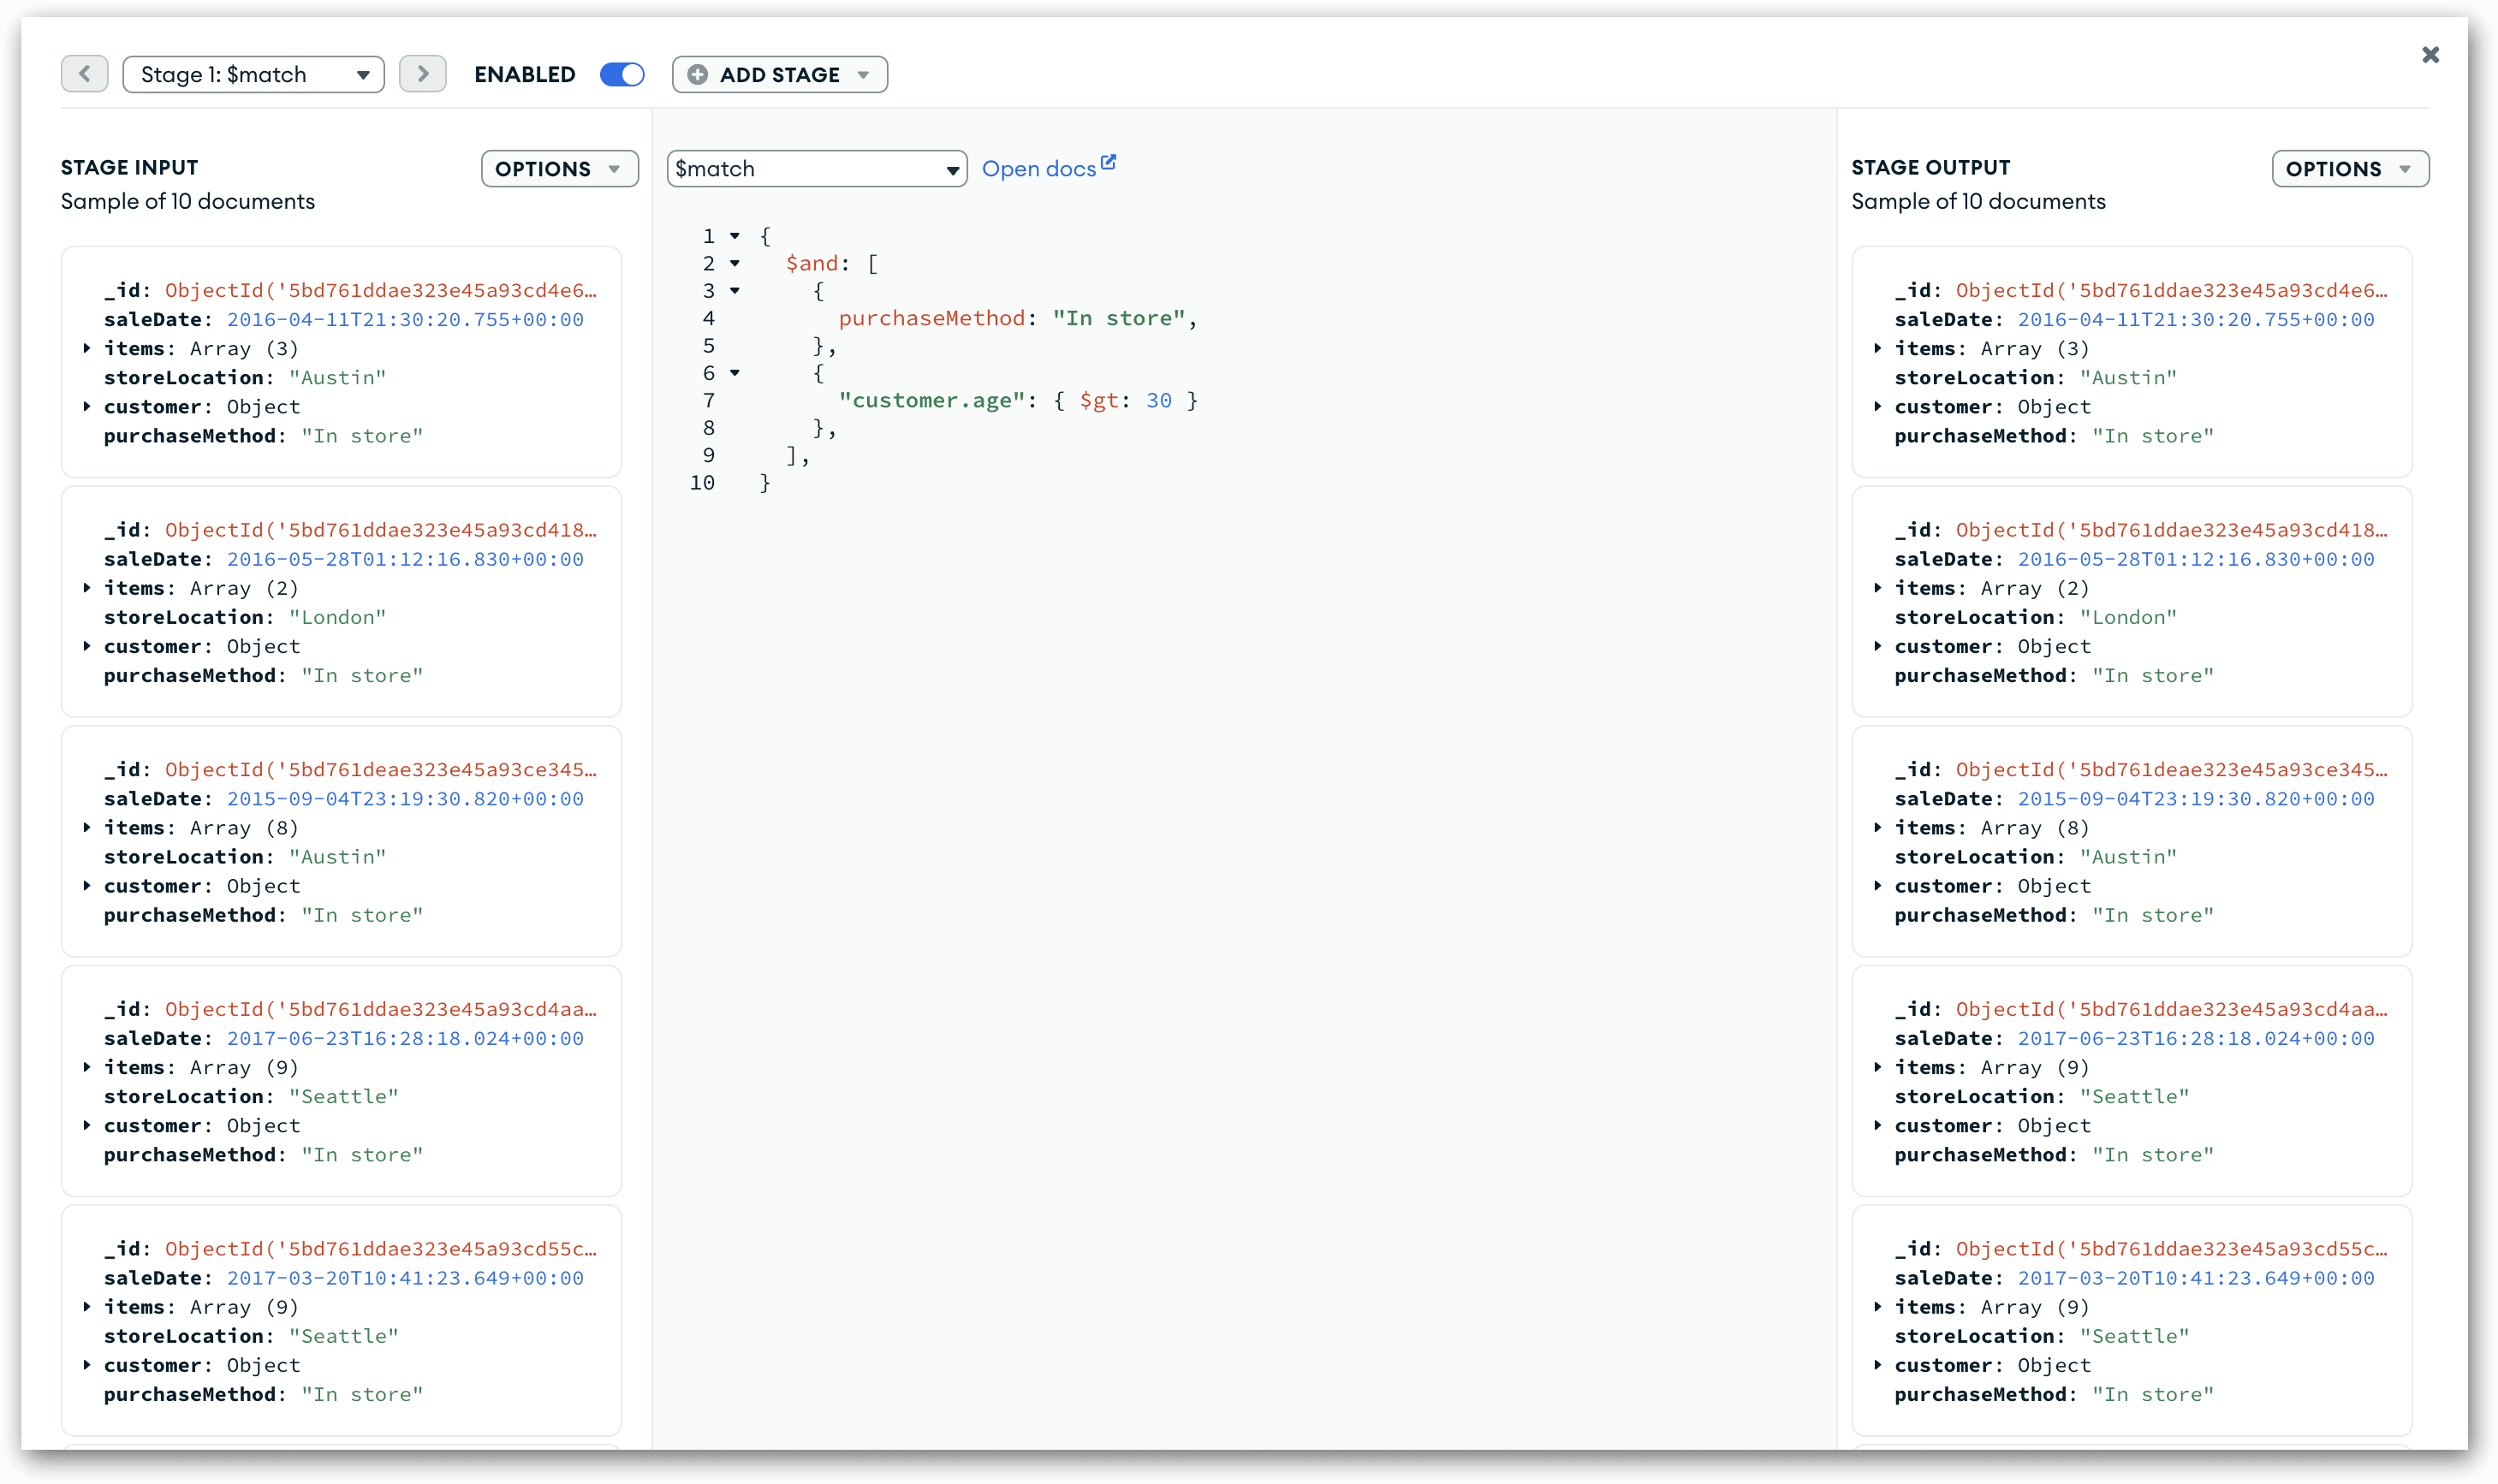The width and height of the screenshot is (2498, 1484).
Task: Close the focus mode with X icon
Action: click(2430, 55)
